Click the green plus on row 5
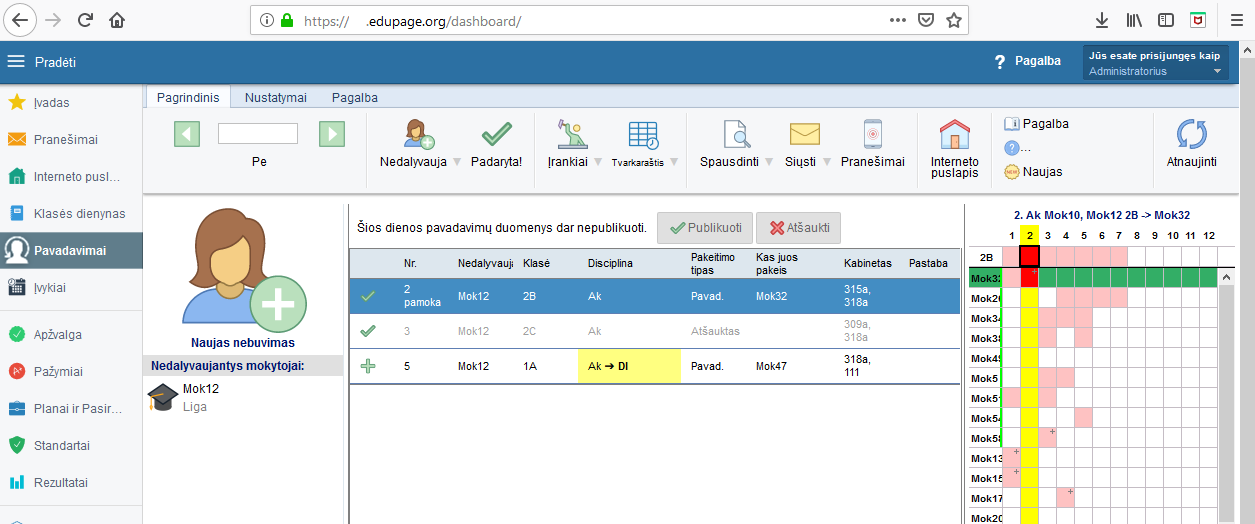Viewport: 1255px width, 524px height. [368, 366]
